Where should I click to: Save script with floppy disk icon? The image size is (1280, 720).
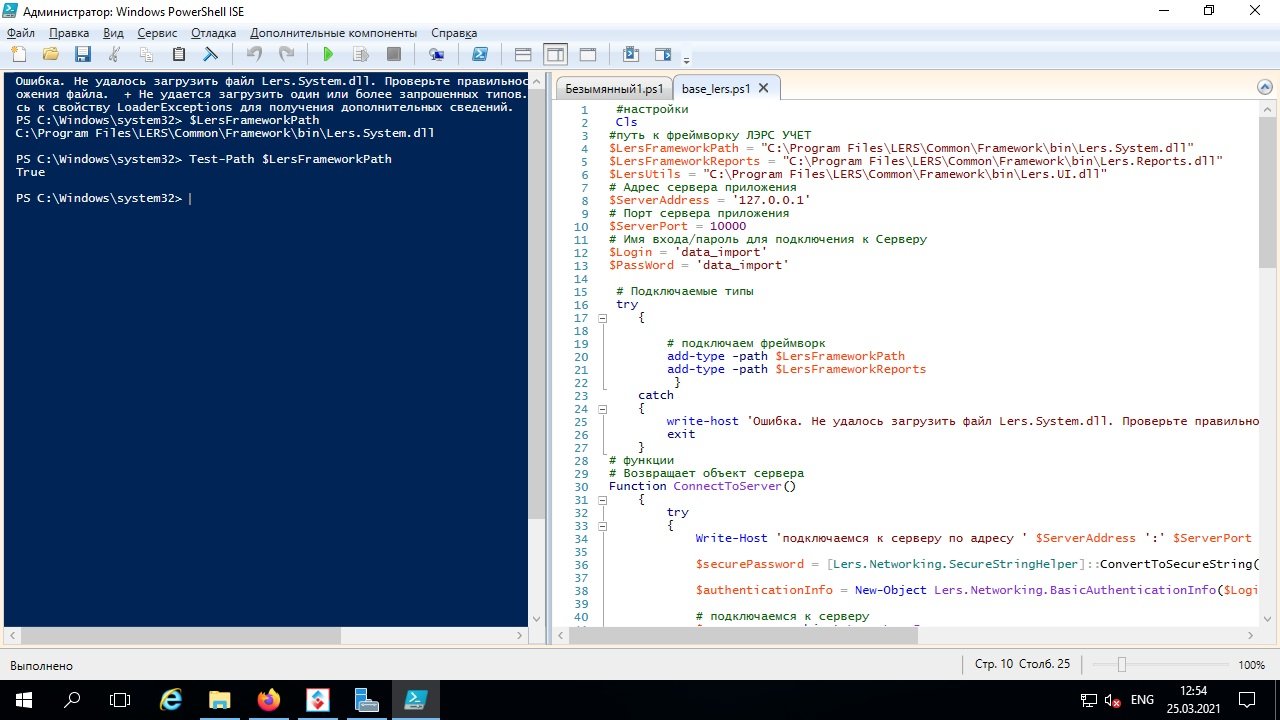coord(82,54)
